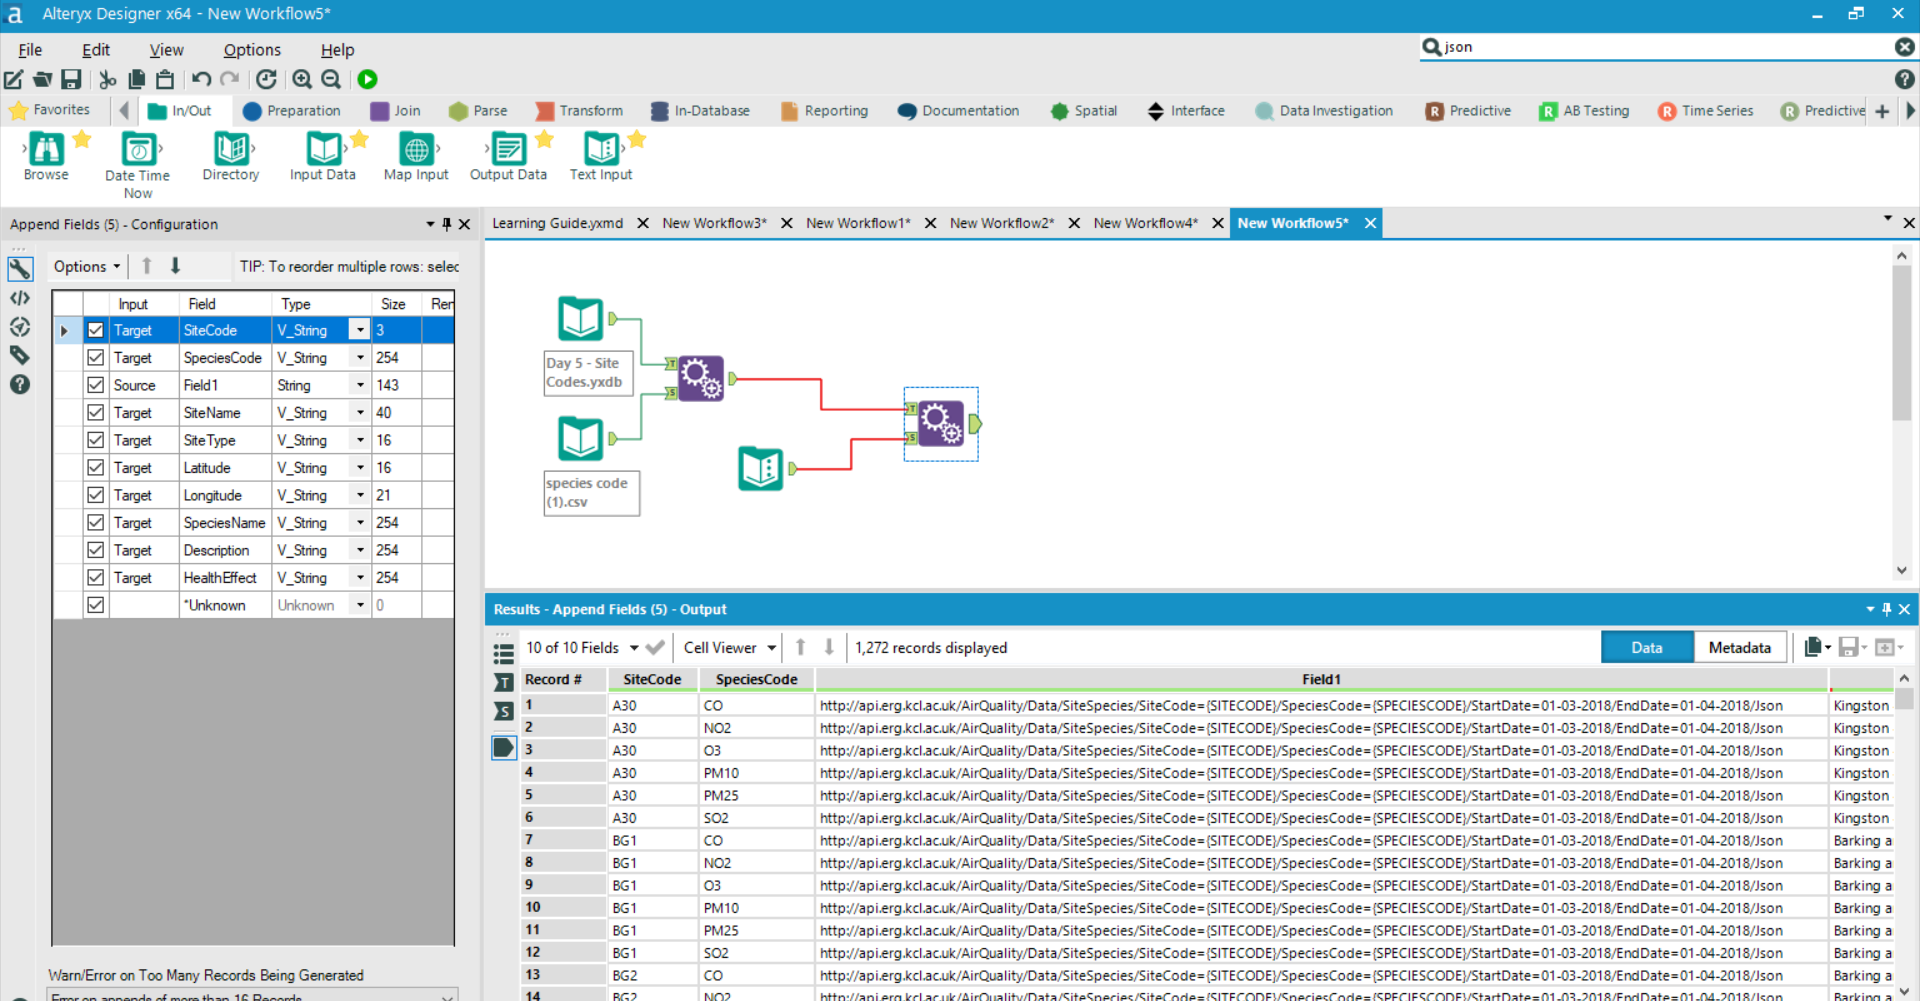
Task: Uncheck the Source Field1 checkbox
Action: [x=95, y=384]
